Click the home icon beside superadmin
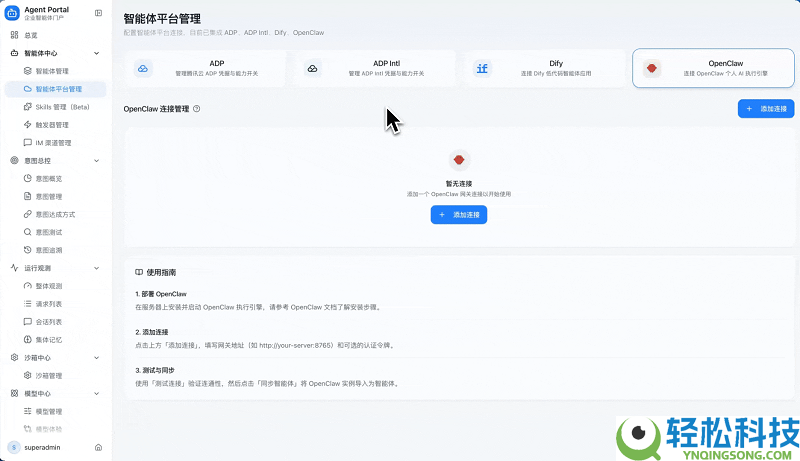This screenshot has width=800, height=461. 98,447
